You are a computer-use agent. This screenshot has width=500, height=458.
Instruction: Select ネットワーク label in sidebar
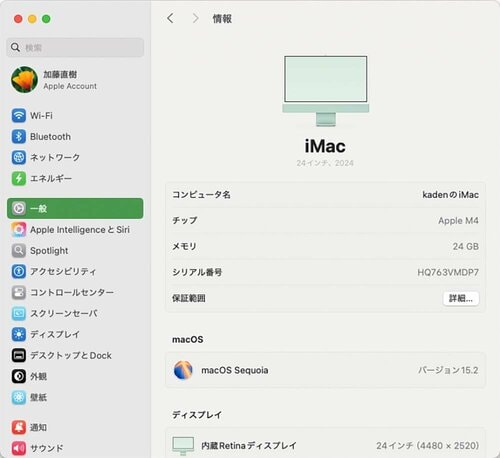pos(55,157)
